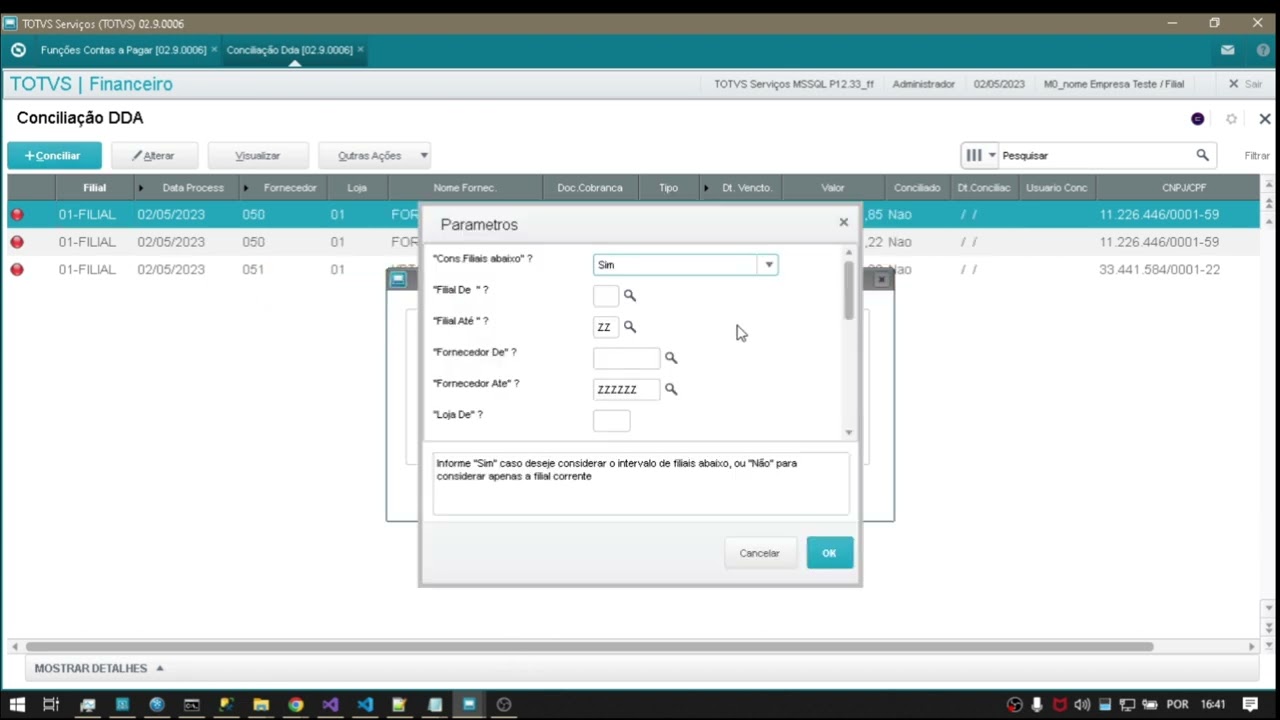Click the search magnifier in Pesquisar box
Screen dimensions: 1280x720
click(x=1202, y=155)
